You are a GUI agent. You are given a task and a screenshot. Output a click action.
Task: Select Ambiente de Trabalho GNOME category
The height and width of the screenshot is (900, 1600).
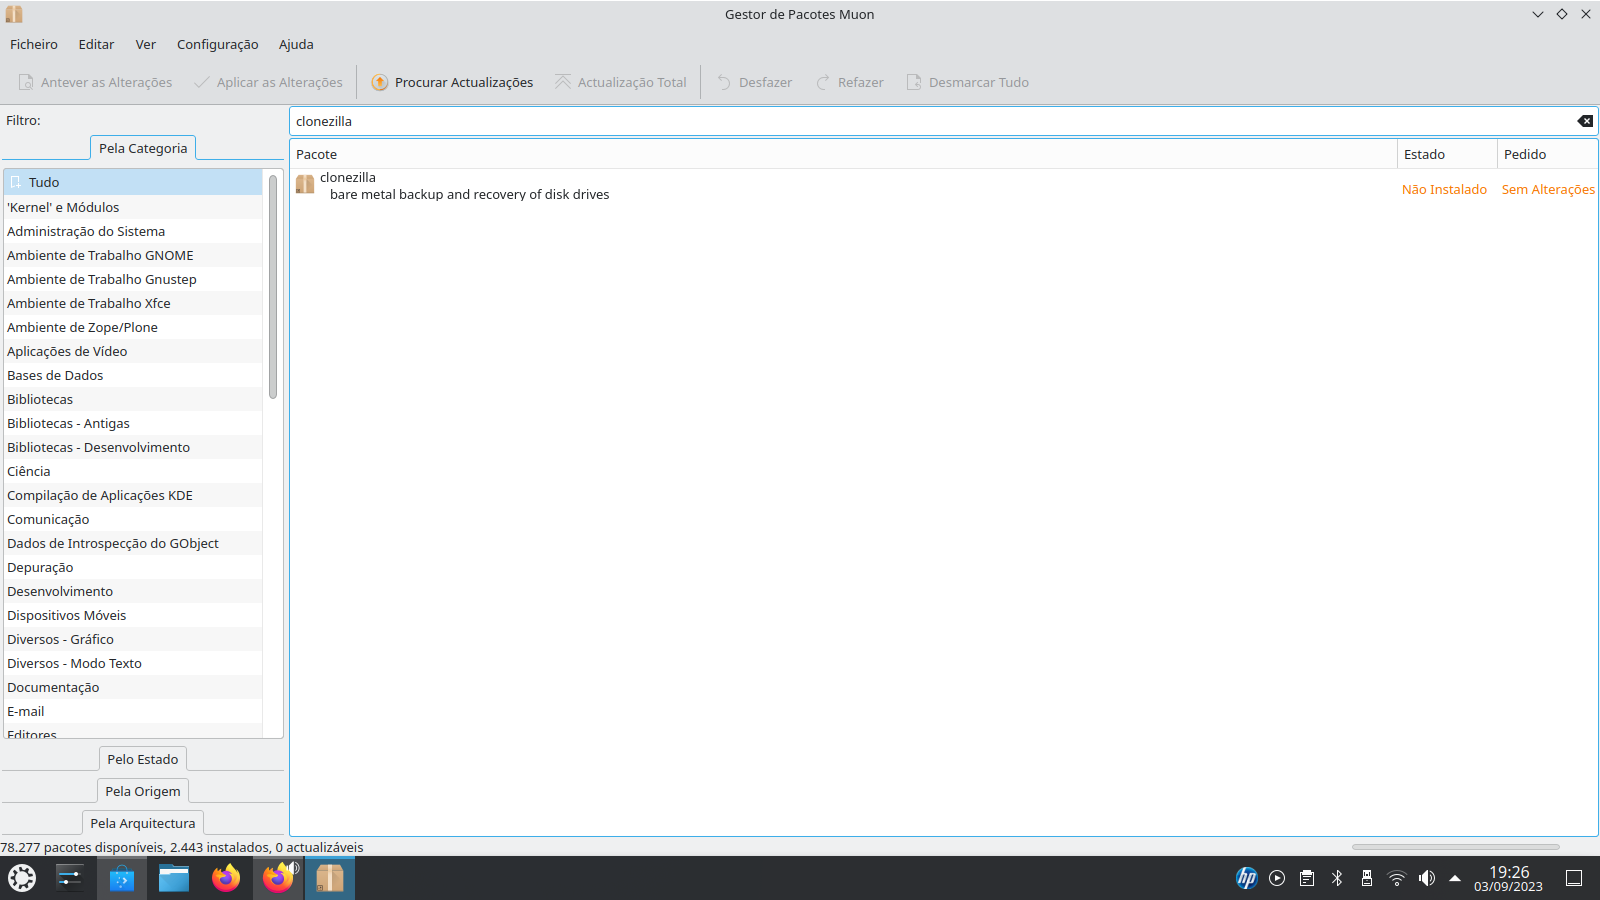pos(133,255)
